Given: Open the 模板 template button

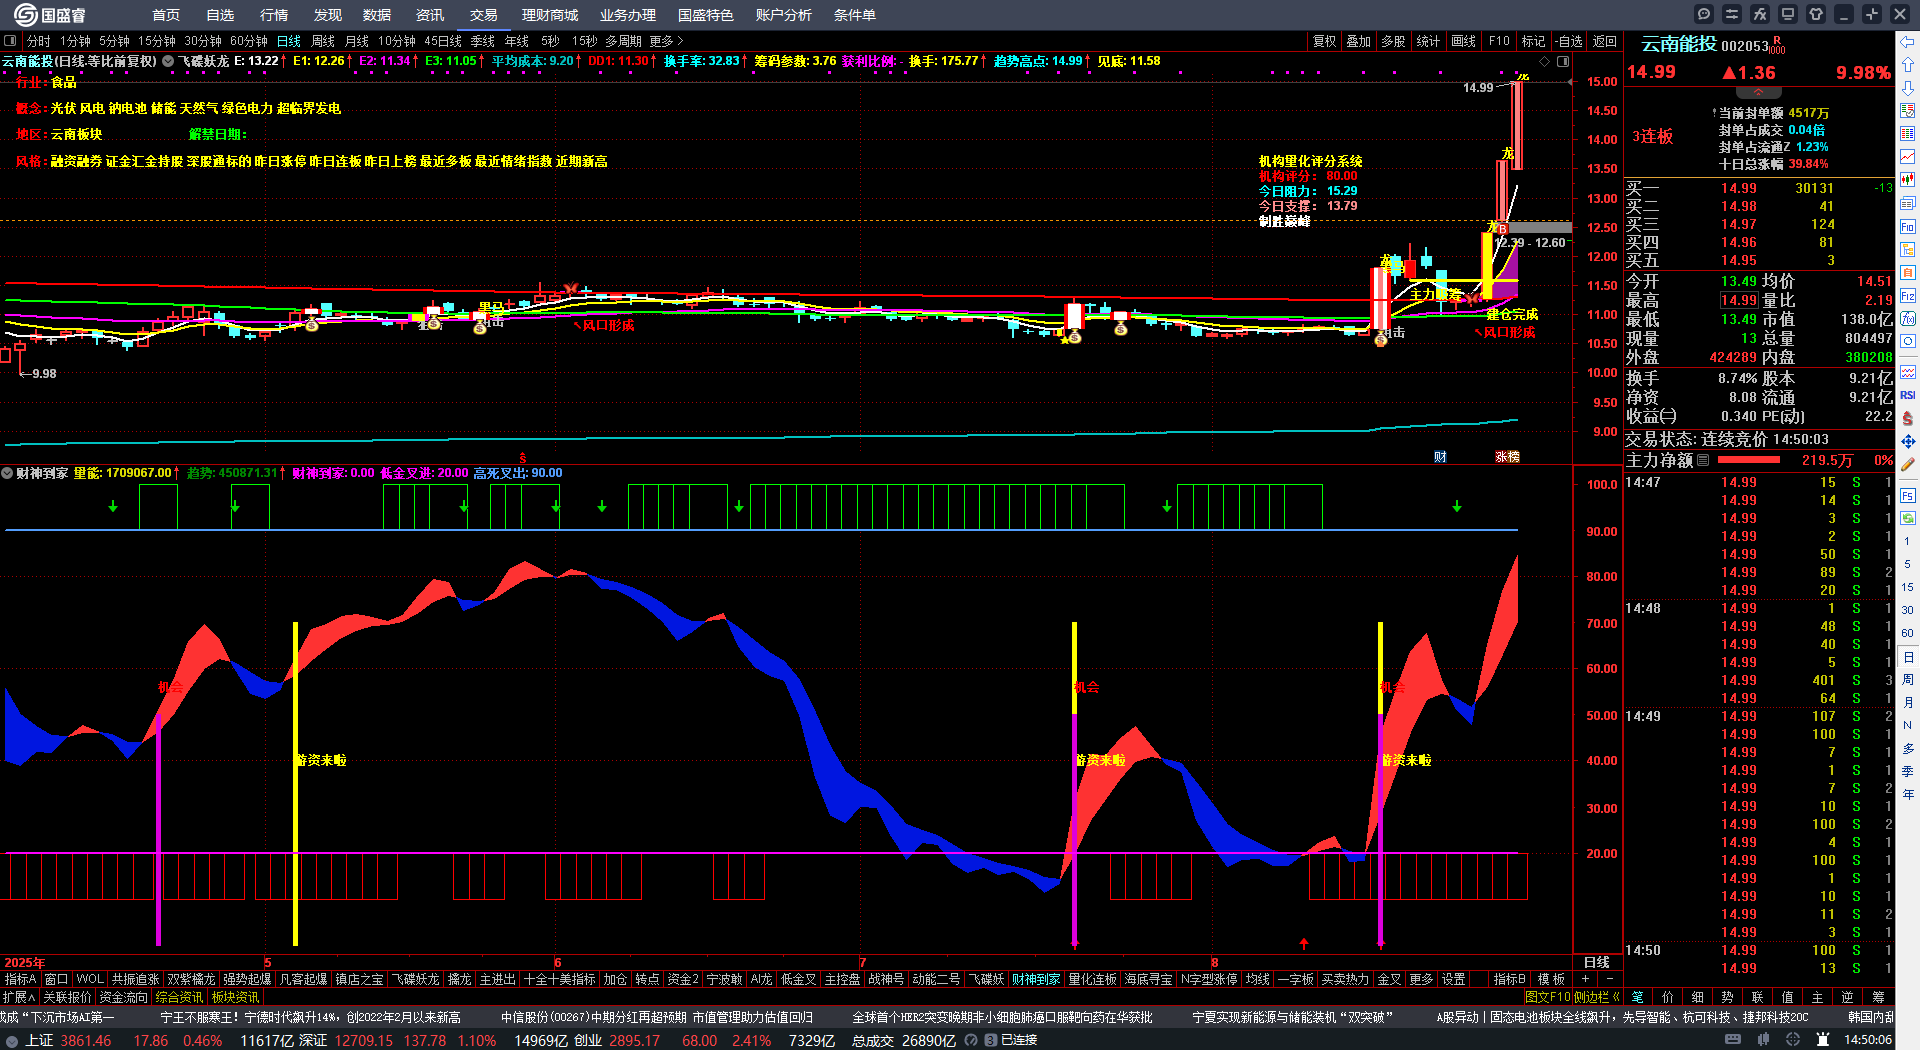Looking at the screenshot, I should [x=1551, y=979].
